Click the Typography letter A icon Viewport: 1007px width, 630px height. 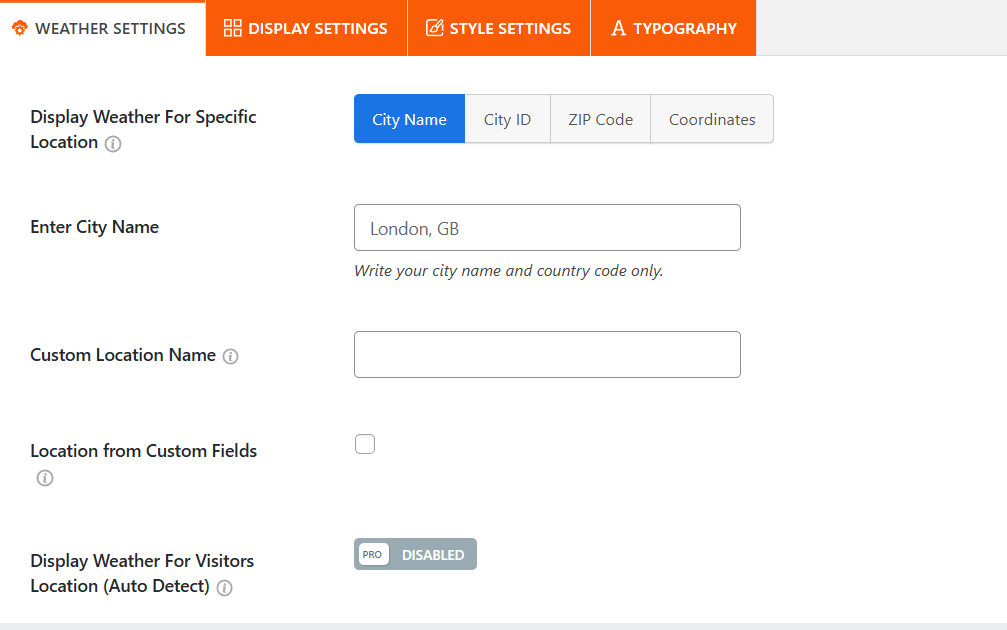coord(618,28)
